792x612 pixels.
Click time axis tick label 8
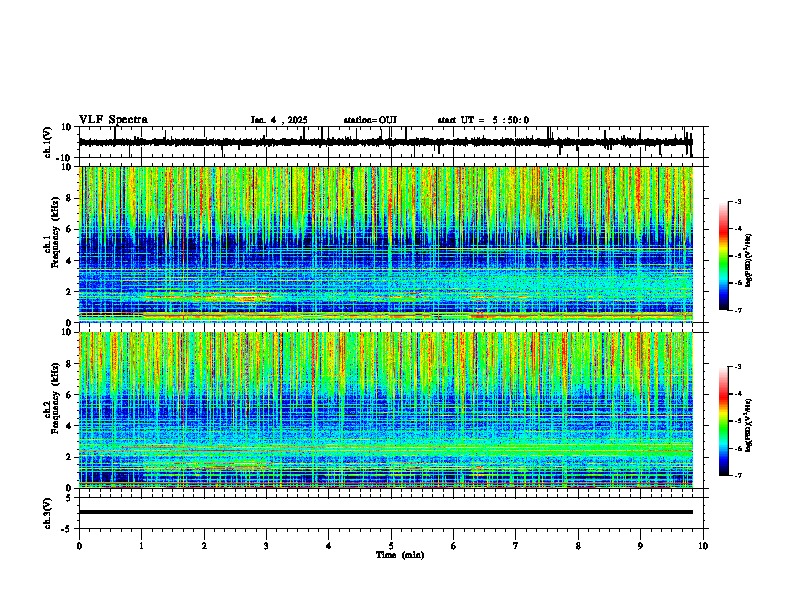click(578, 546)
